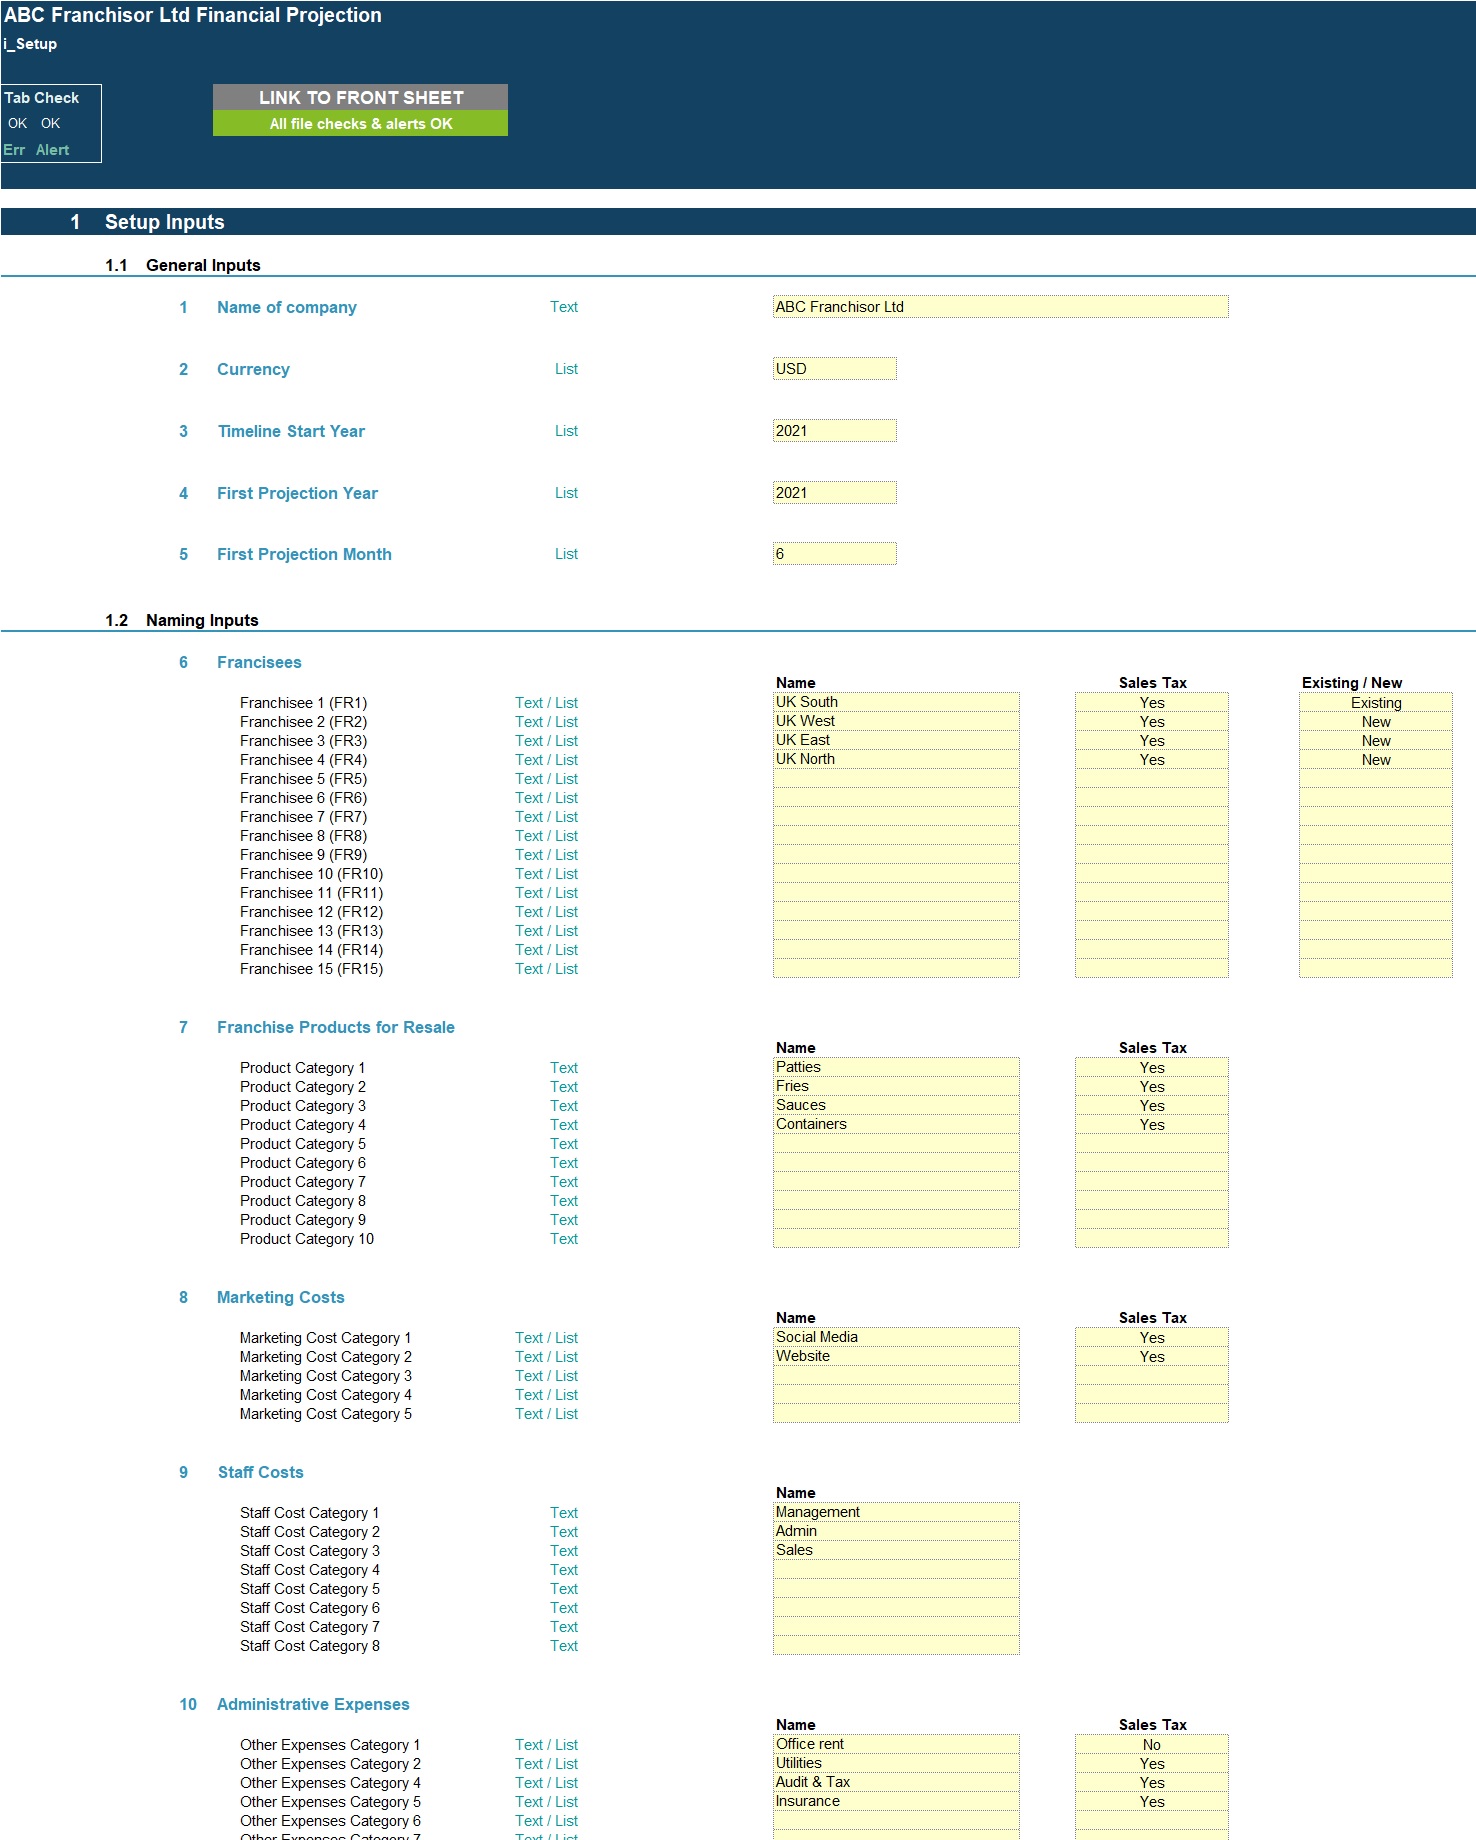This screenshot has width=1476, height=1840.
Task: Open the Existing/New cell for UK North
Action: point(1375,759)
